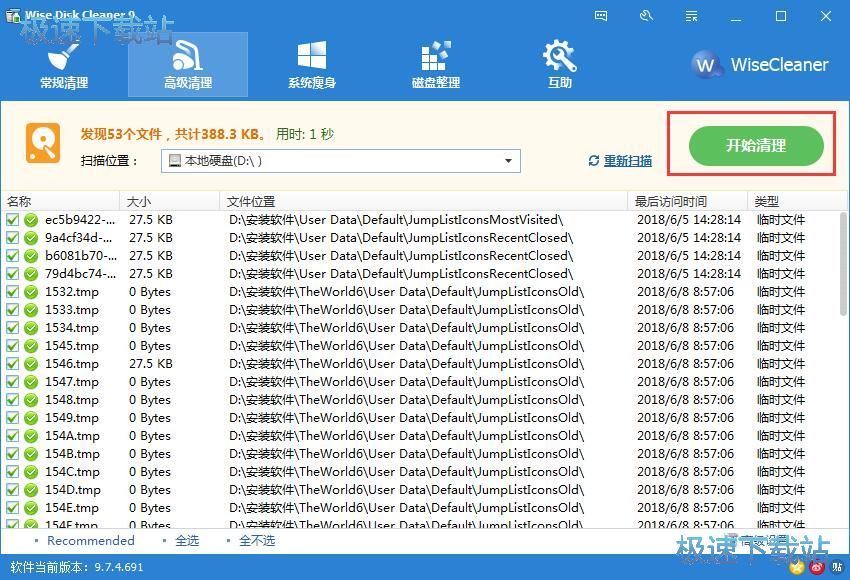The height and width of the screenshot is (580, 850).
Task: Toggle checkbox for 1533.tmp
Action: coord(12,310)
